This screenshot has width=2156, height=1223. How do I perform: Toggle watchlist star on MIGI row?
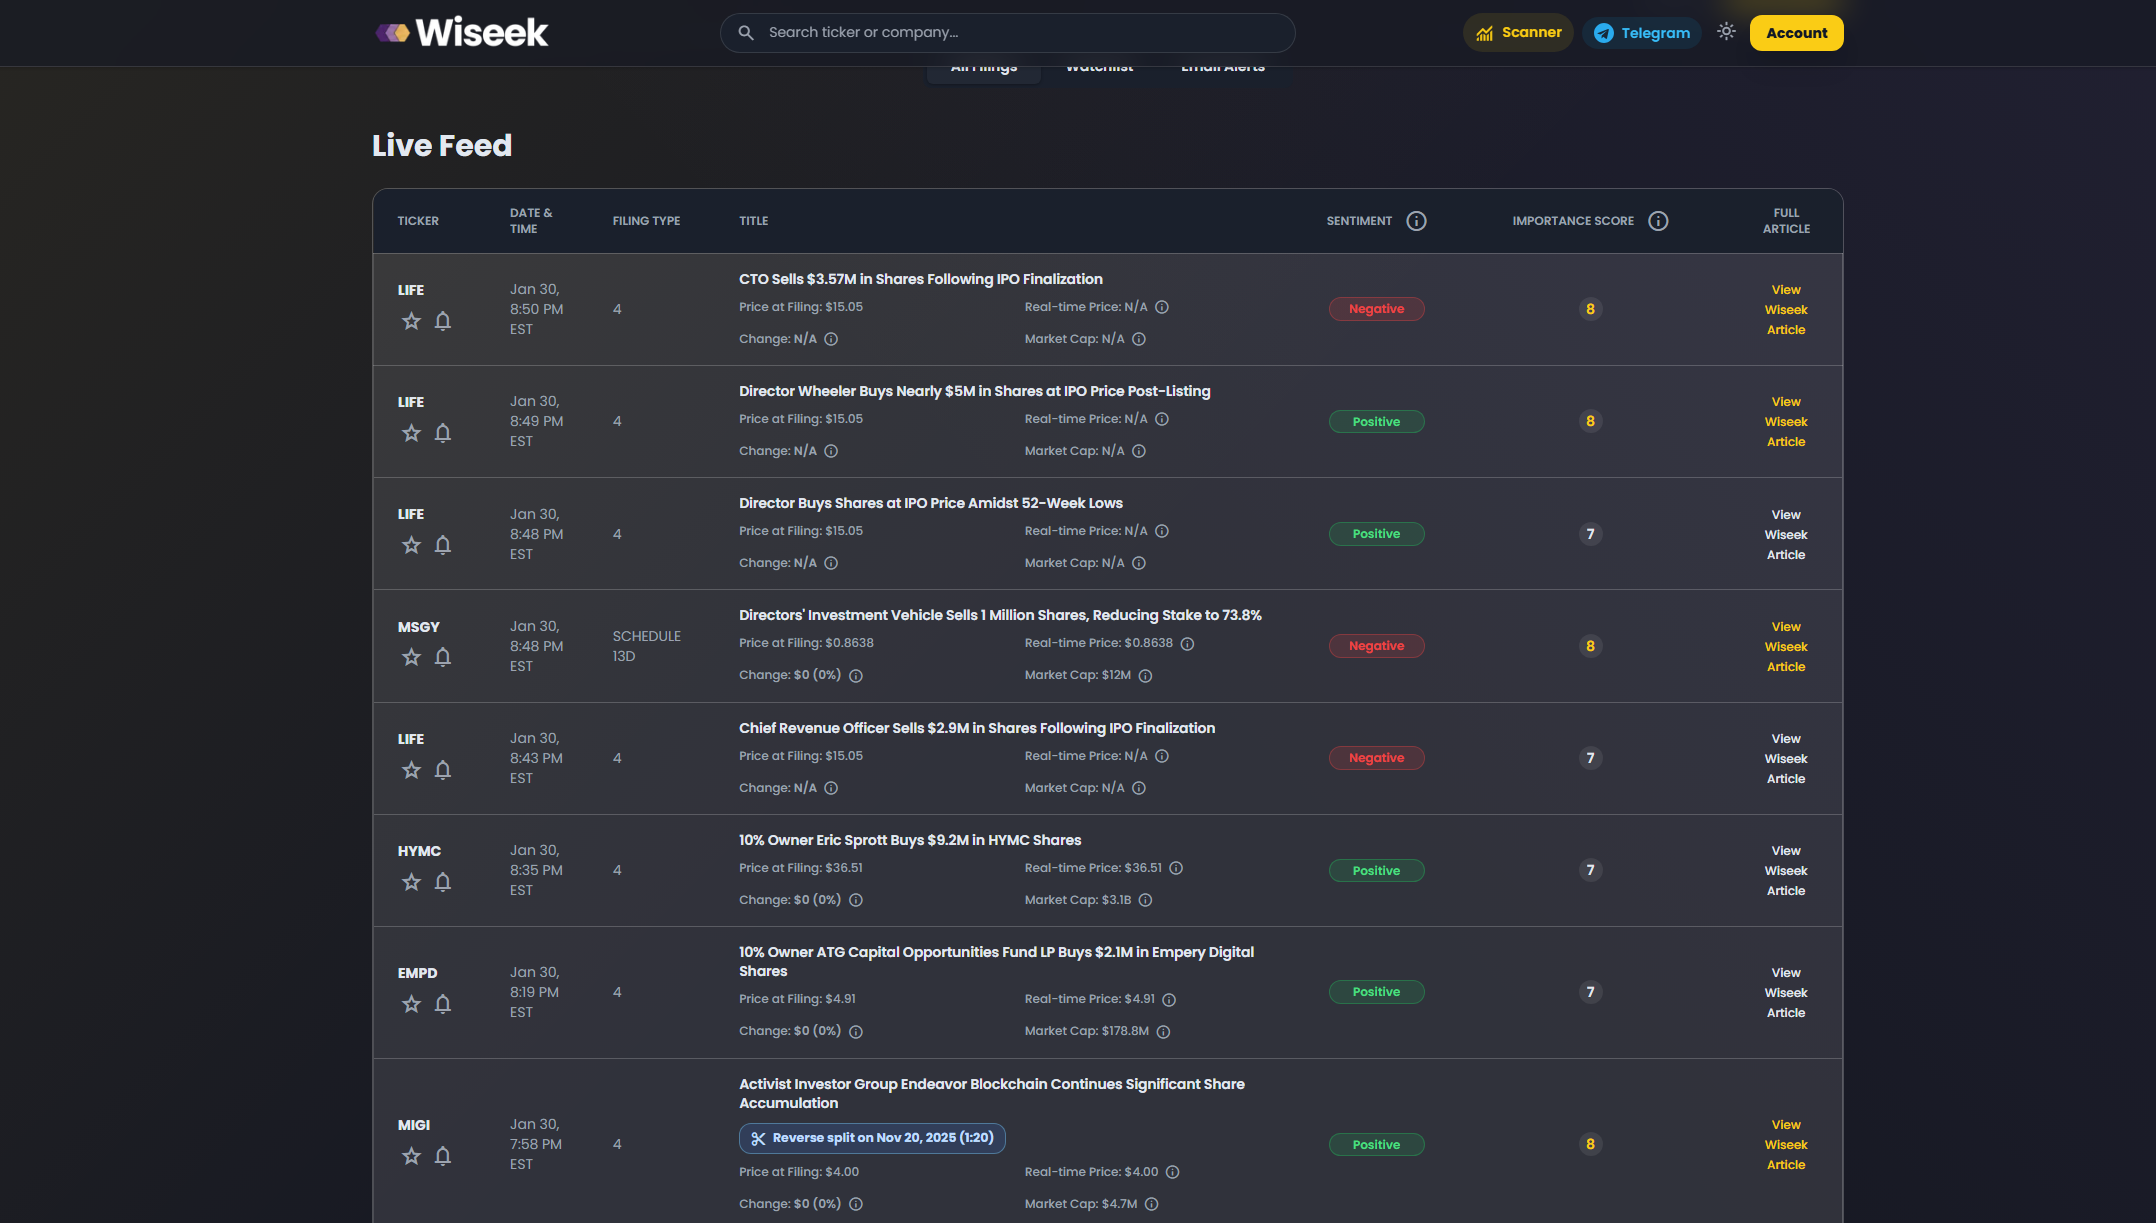411,1156
